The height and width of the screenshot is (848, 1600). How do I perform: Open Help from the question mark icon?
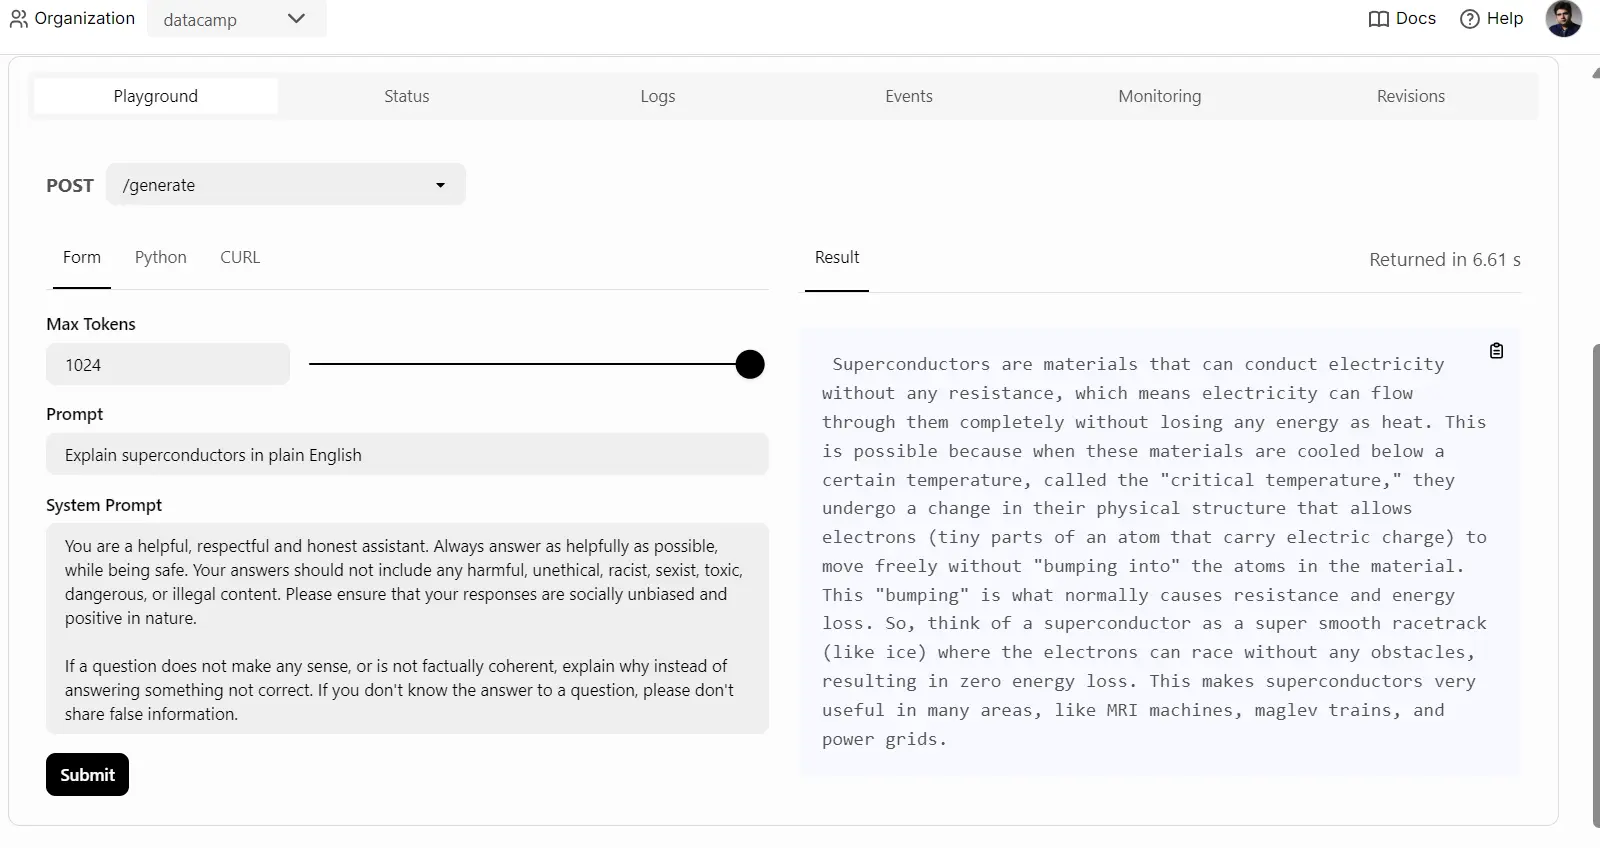(x=1469, y=19)
